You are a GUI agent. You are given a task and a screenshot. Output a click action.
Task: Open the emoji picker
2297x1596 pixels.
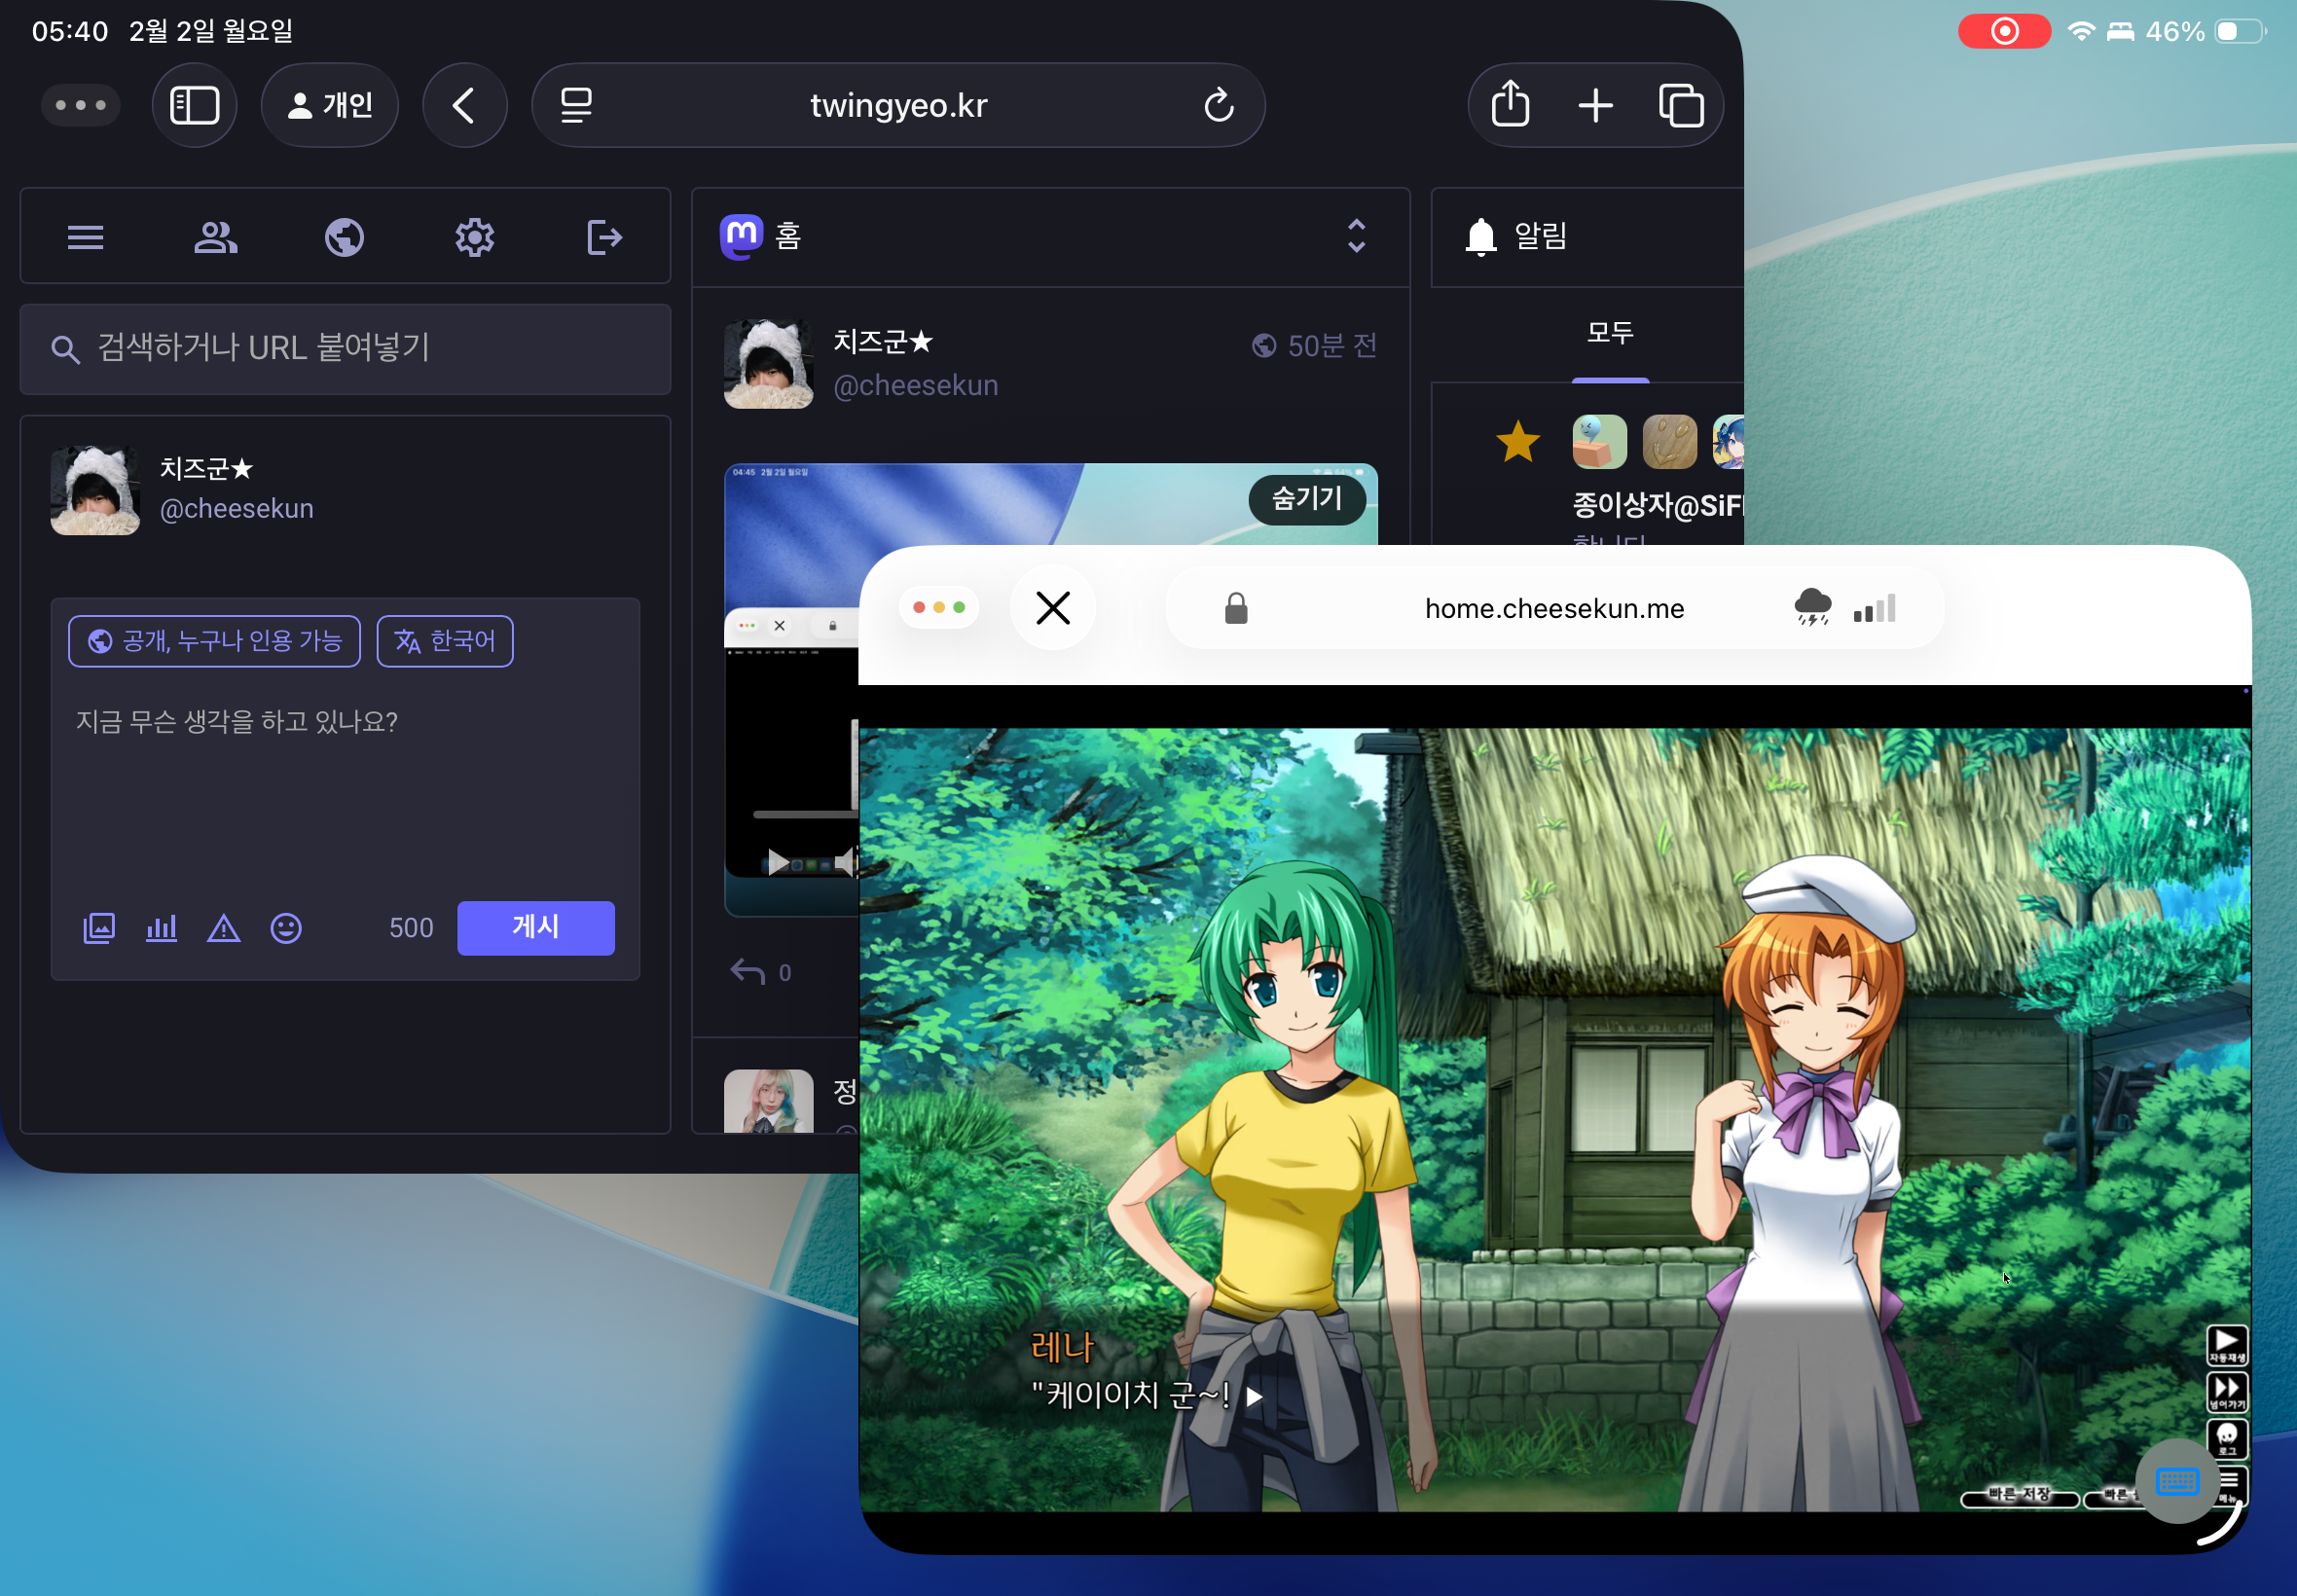tap(286, 928)
